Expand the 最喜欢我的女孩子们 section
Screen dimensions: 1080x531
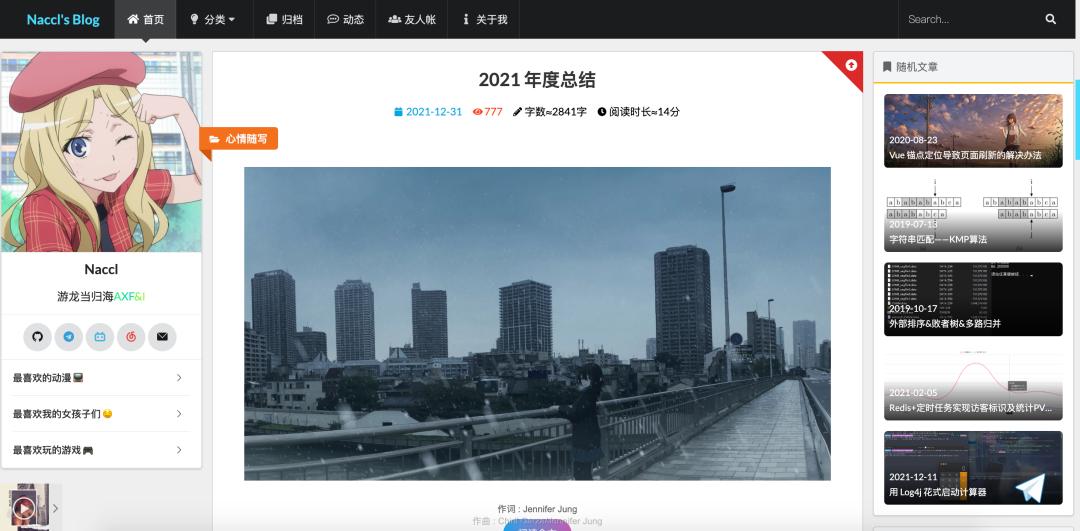click(x=101, y=414)
